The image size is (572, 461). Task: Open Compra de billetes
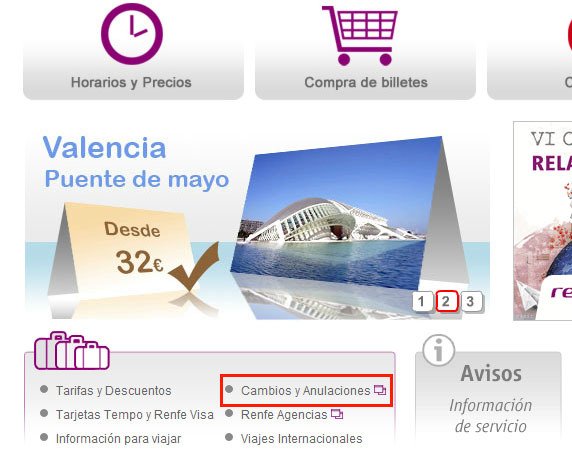365,51
